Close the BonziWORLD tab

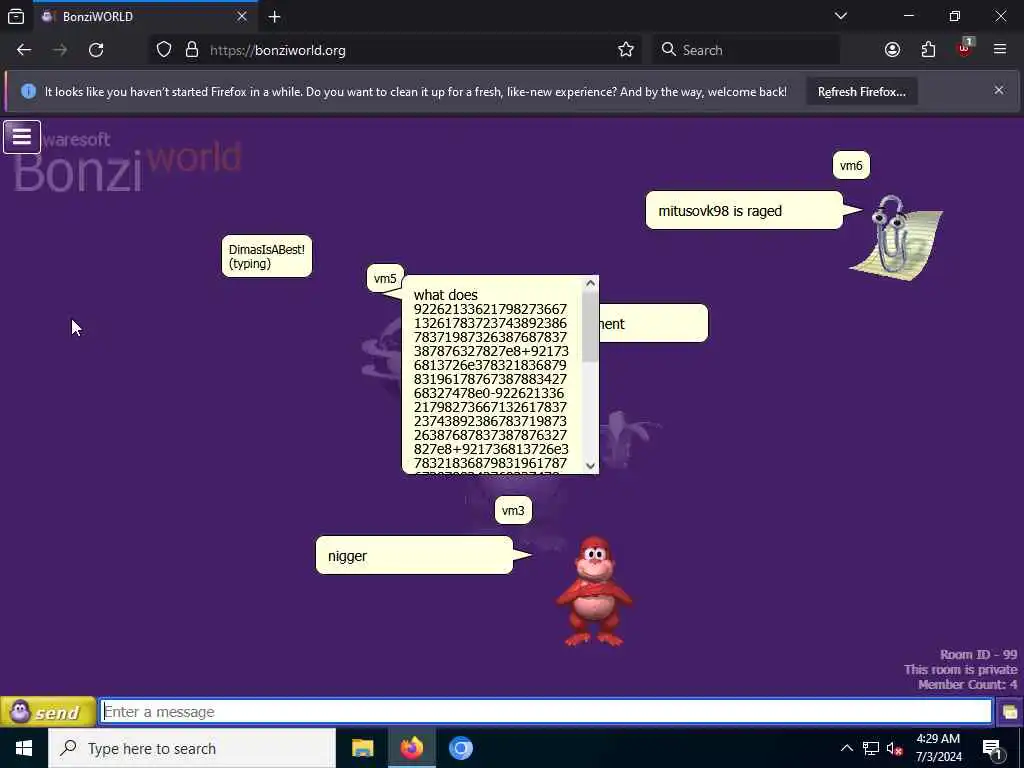tap(242, 16)
